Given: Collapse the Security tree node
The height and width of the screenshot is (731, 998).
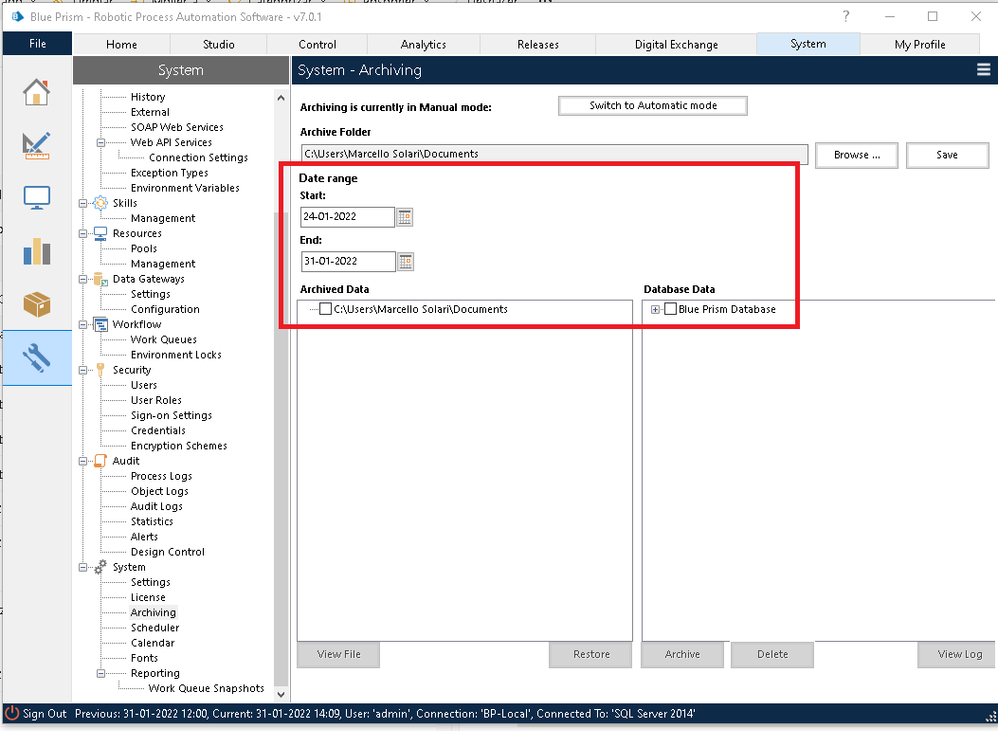Looking at the screenshot, I should pyautogui.click(x=83, y=370).
